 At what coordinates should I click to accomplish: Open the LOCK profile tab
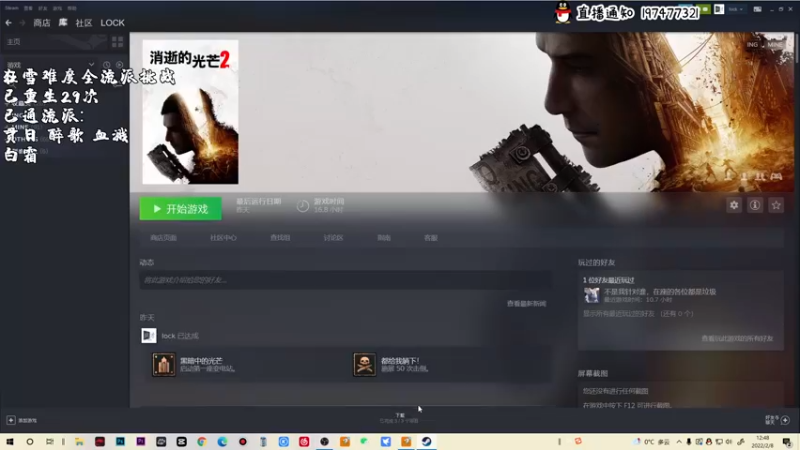(112, 23)
